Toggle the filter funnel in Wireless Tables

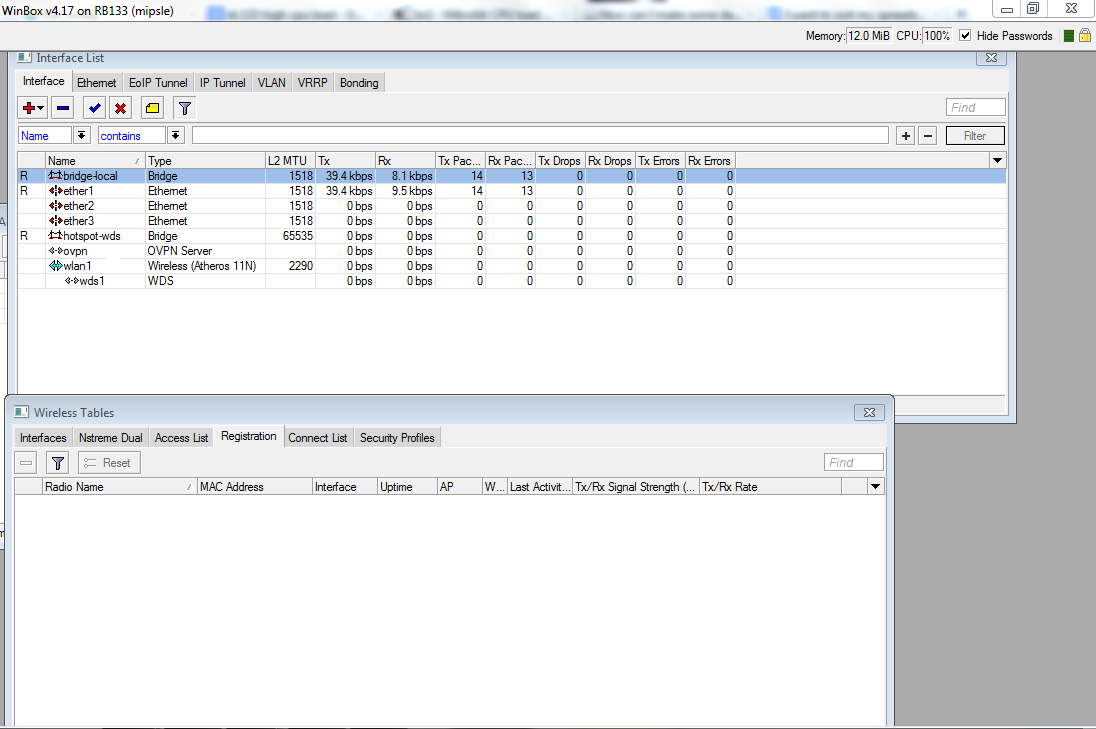tap(57, 462)
